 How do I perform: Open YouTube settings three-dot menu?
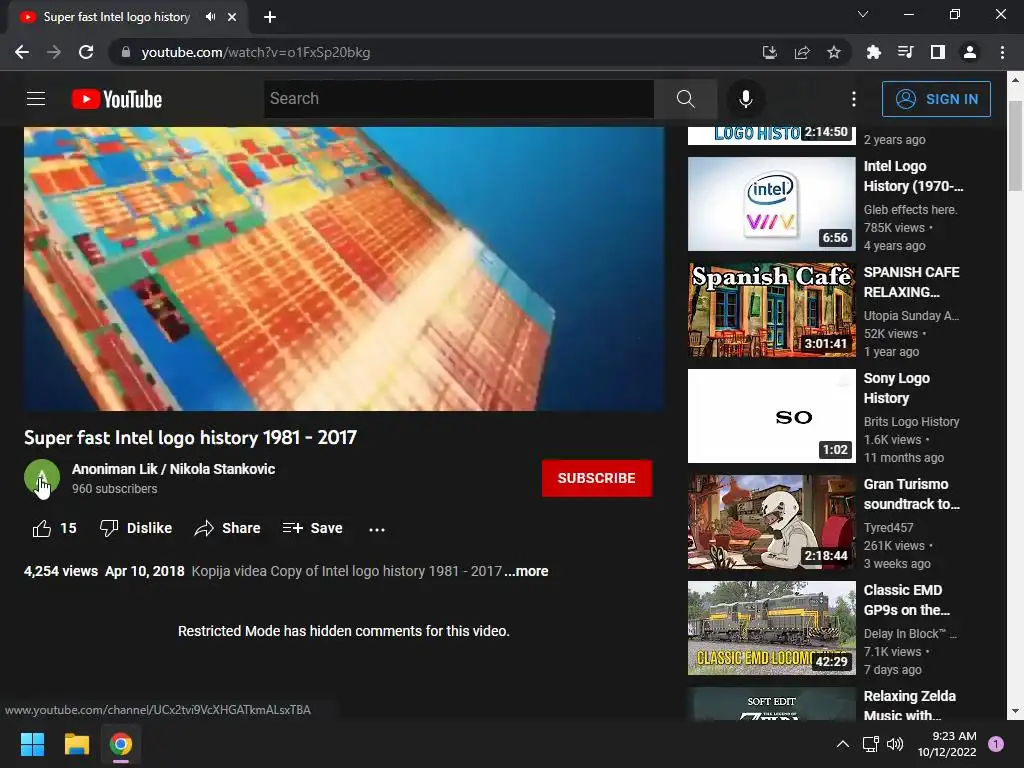[x=854, y=99]
